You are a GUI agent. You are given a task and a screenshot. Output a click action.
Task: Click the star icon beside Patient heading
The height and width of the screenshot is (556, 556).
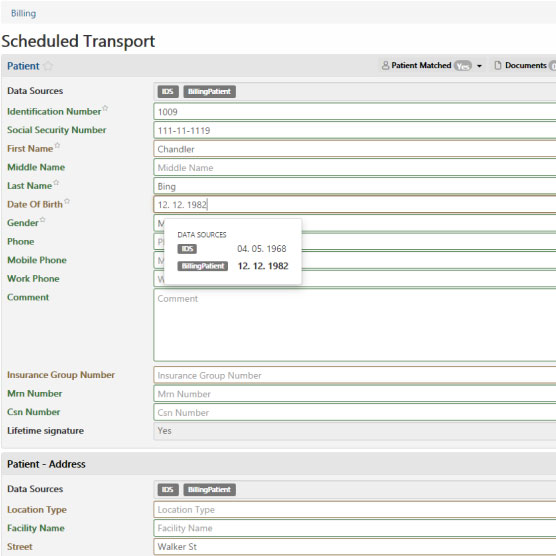pos(48,66)
